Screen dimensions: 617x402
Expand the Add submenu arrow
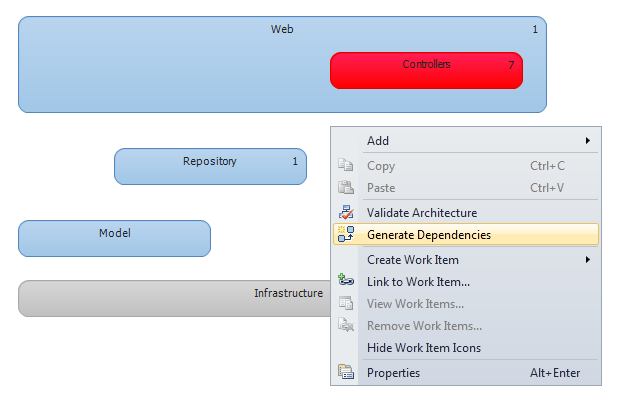coord(587,140)
